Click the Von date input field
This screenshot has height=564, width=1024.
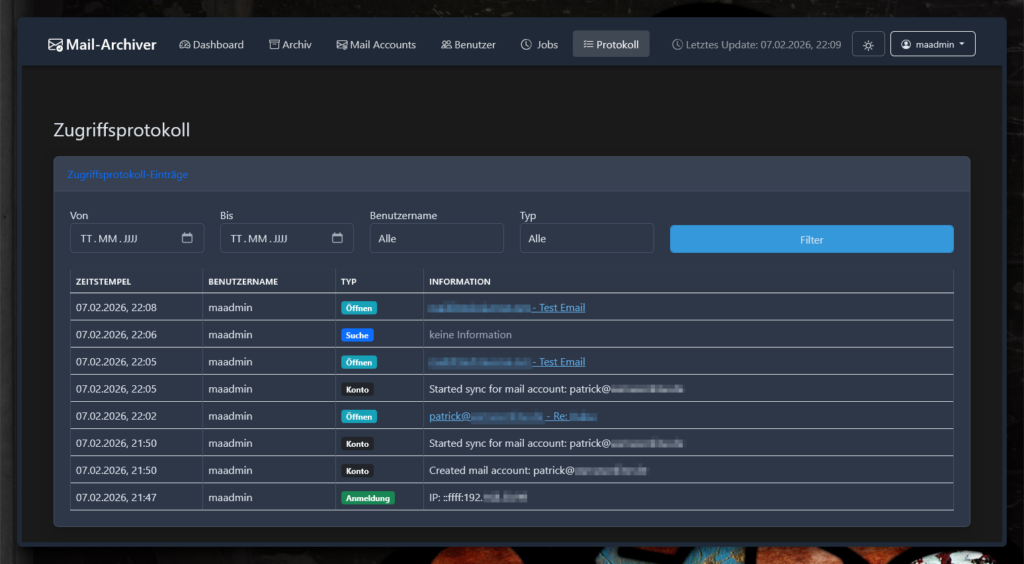(120, 239)
